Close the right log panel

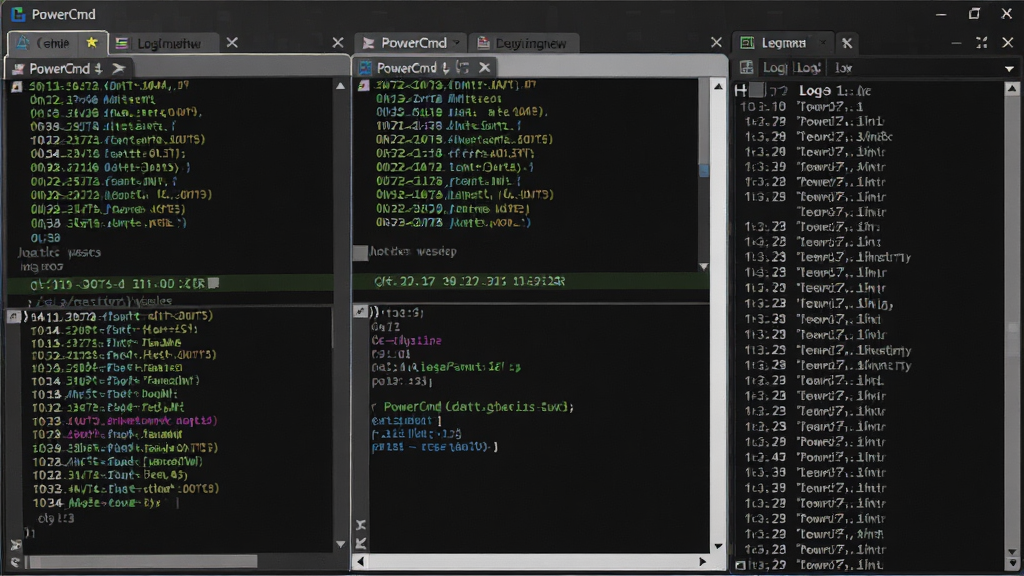point(1008,42)
